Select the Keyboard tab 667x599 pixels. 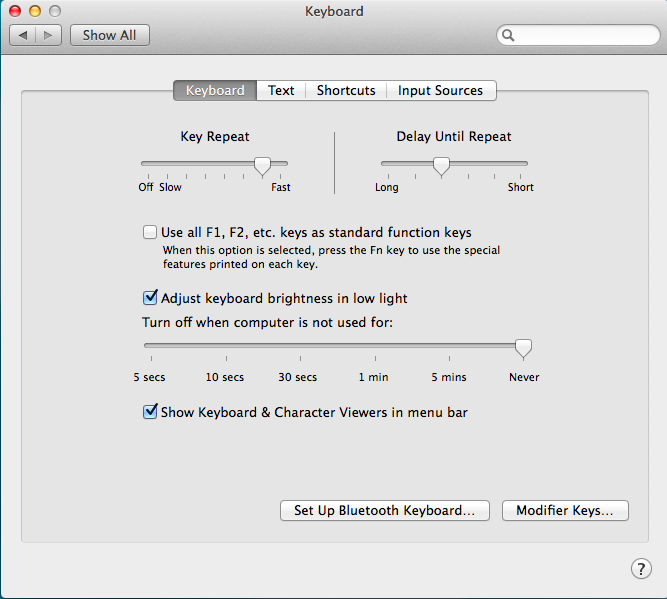(215, 90)
